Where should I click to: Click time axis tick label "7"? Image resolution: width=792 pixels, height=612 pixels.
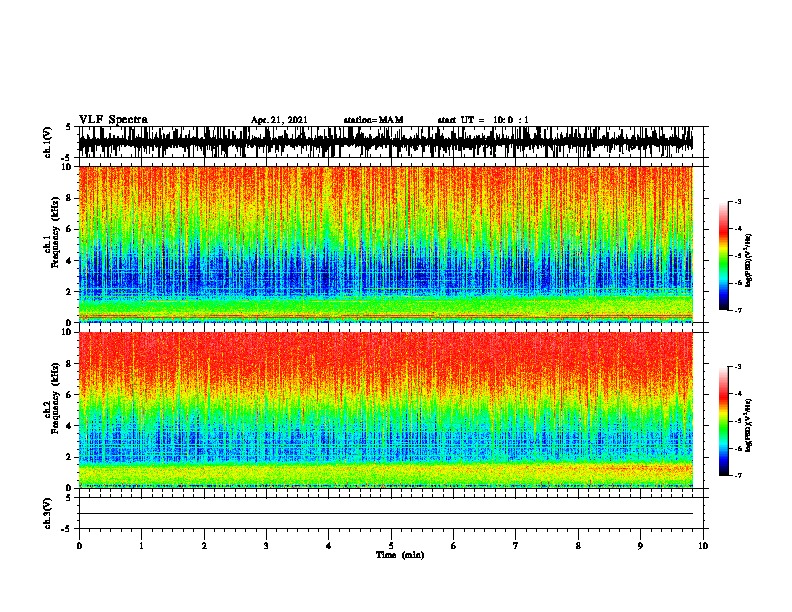click(516, 546)
